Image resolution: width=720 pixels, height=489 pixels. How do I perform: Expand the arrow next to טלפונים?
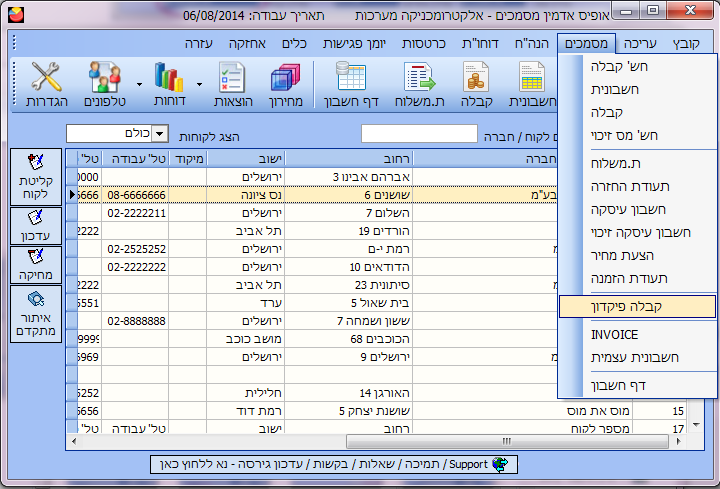(x=138, y=84)
